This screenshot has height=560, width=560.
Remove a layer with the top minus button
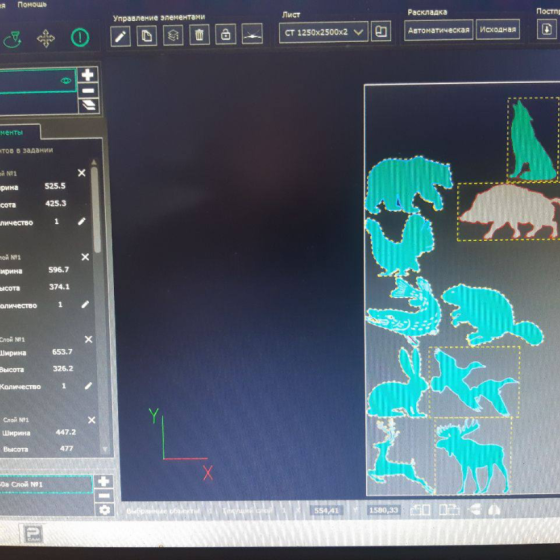click(88, 91)
